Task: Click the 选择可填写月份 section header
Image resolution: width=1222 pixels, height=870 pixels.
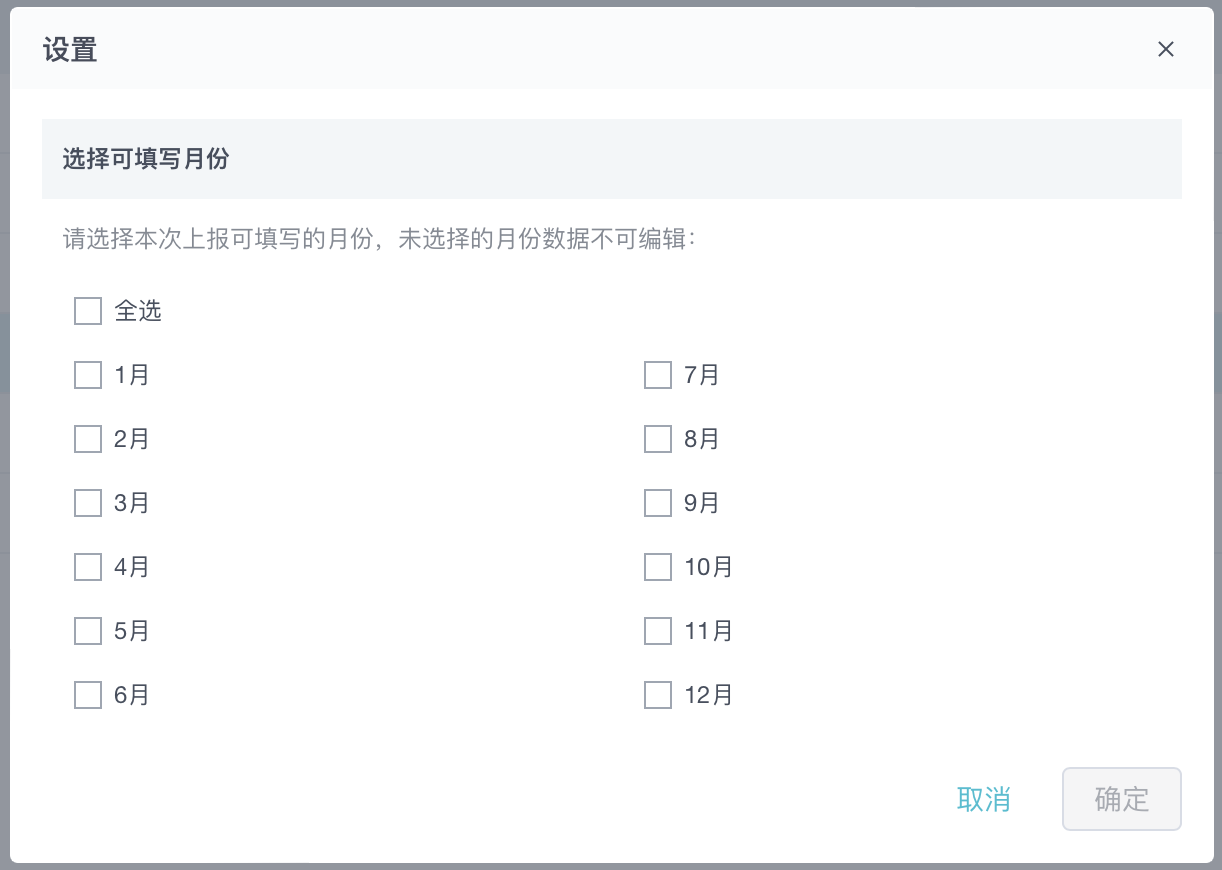Action: pos(146,159)
